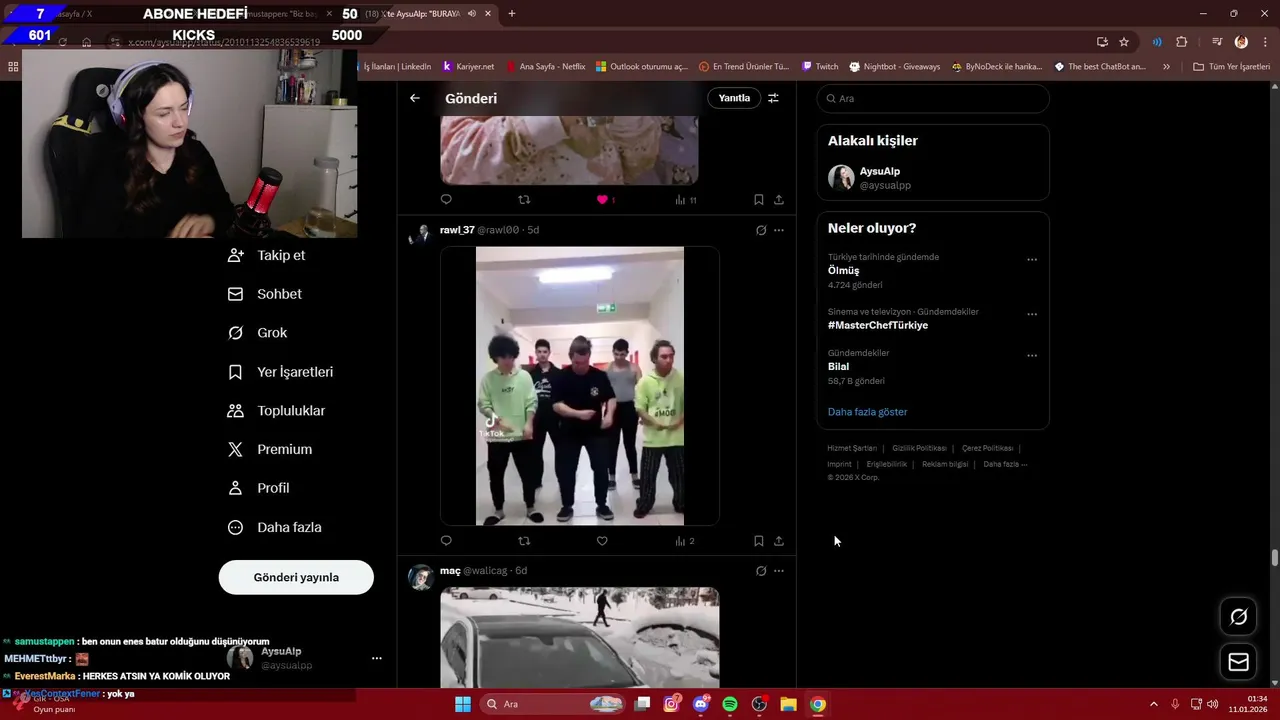
Task: Open a new browser tab
Action: [512, 14]
